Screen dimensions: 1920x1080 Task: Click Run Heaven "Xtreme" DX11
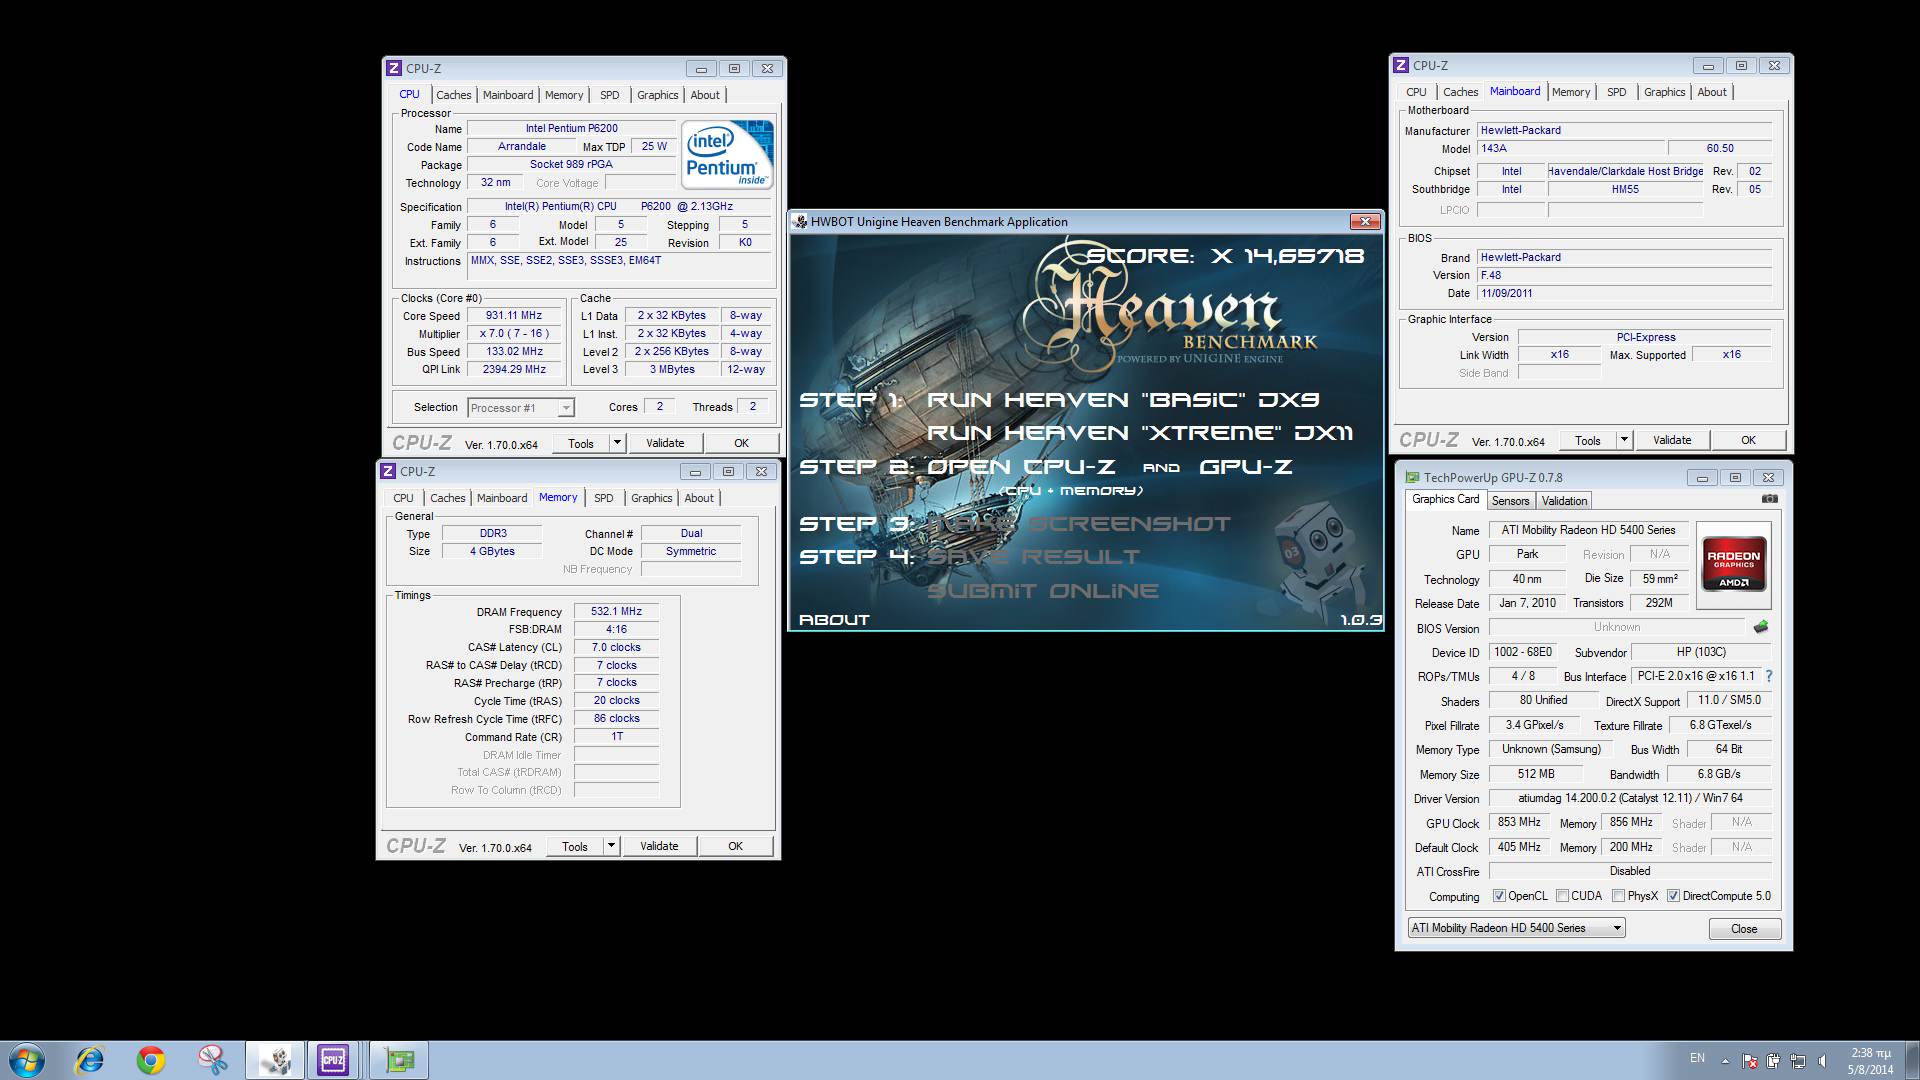tap(1140, 433)
